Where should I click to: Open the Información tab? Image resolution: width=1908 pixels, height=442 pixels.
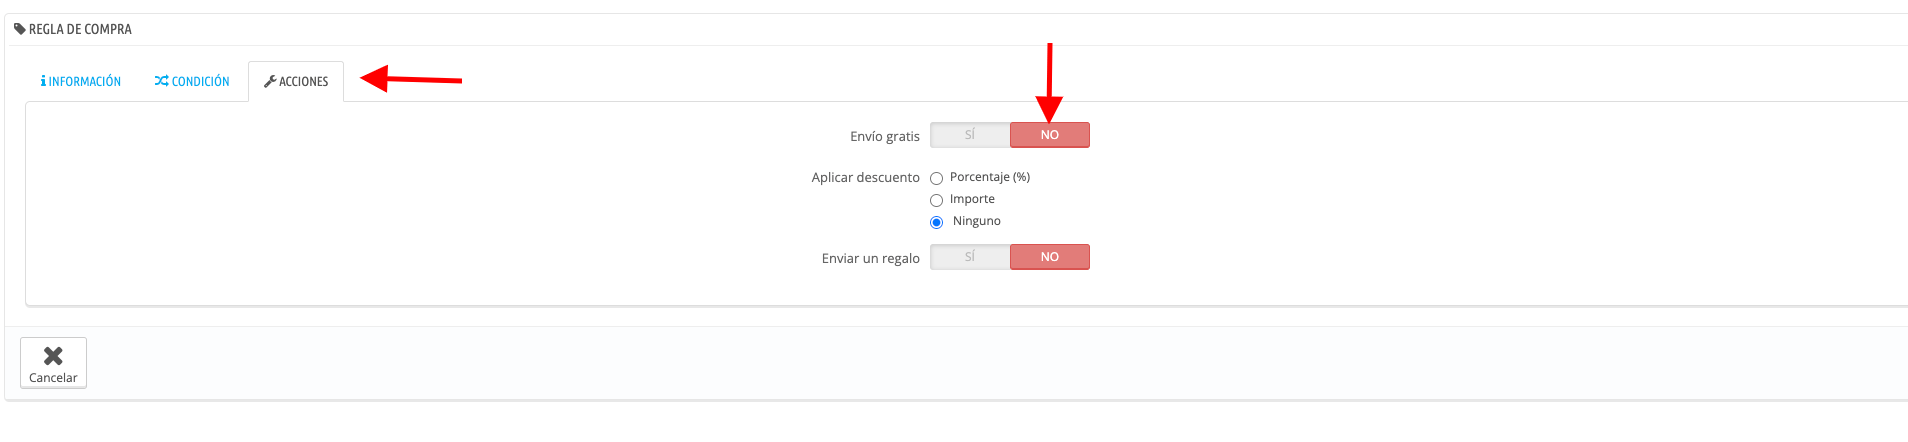[x=81, y=81]
